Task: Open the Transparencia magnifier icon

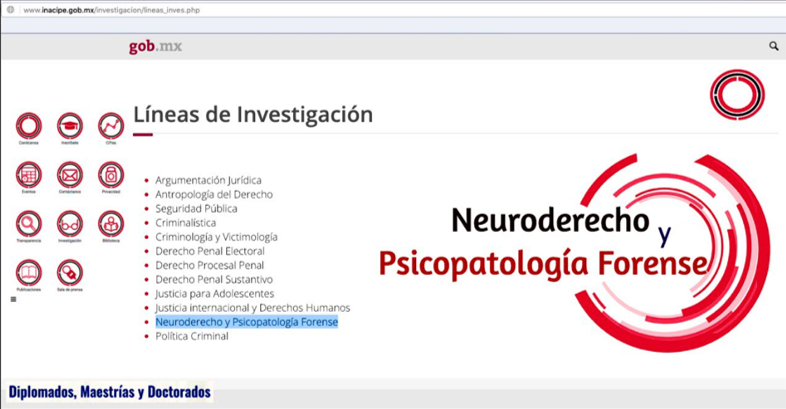Action: (29, 224)
